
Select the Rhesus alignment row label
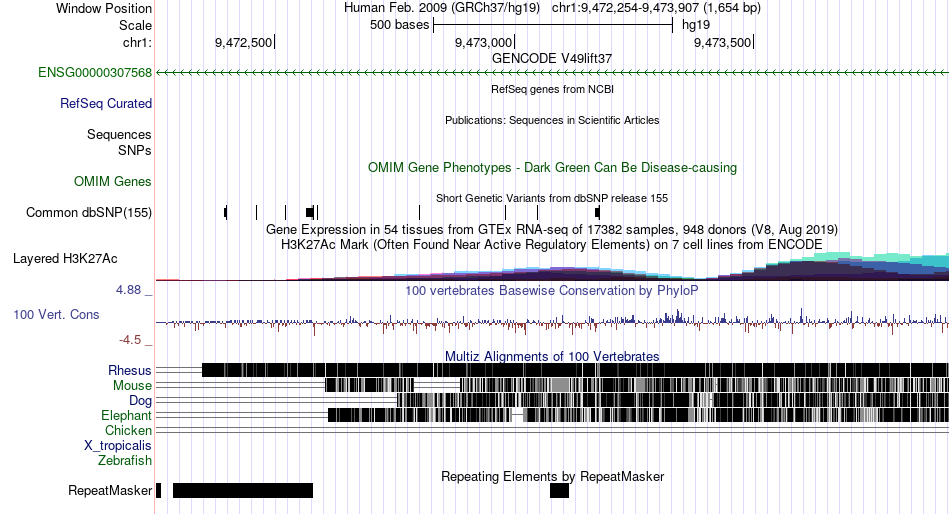tap(130, 370)
